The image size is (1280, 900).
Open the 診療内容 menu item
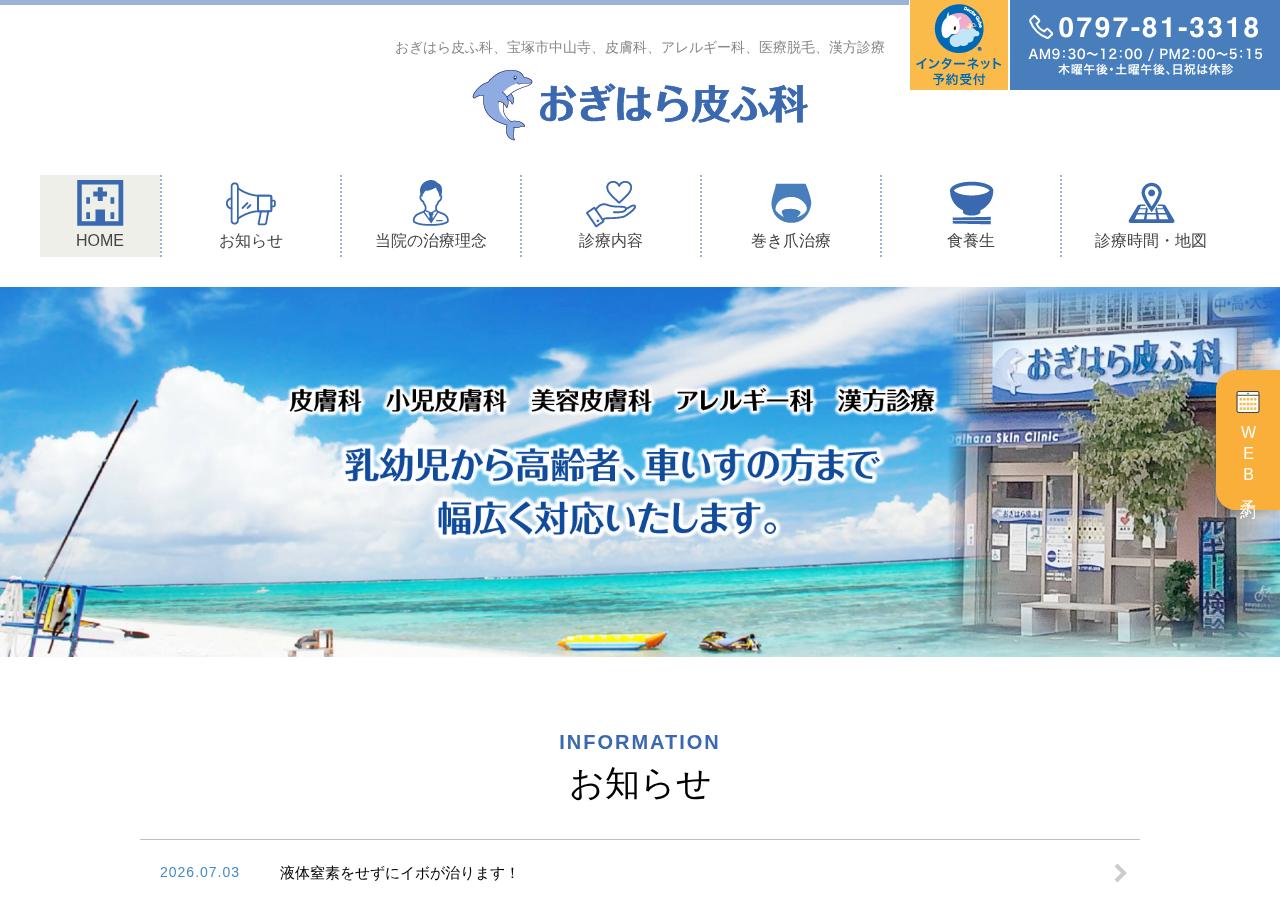611,216
